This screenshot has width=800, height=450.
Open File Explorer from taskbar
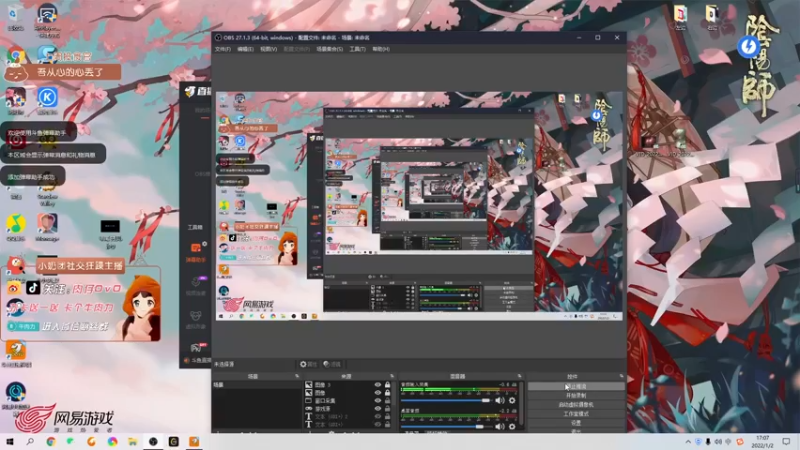click(x=133, y=442)
